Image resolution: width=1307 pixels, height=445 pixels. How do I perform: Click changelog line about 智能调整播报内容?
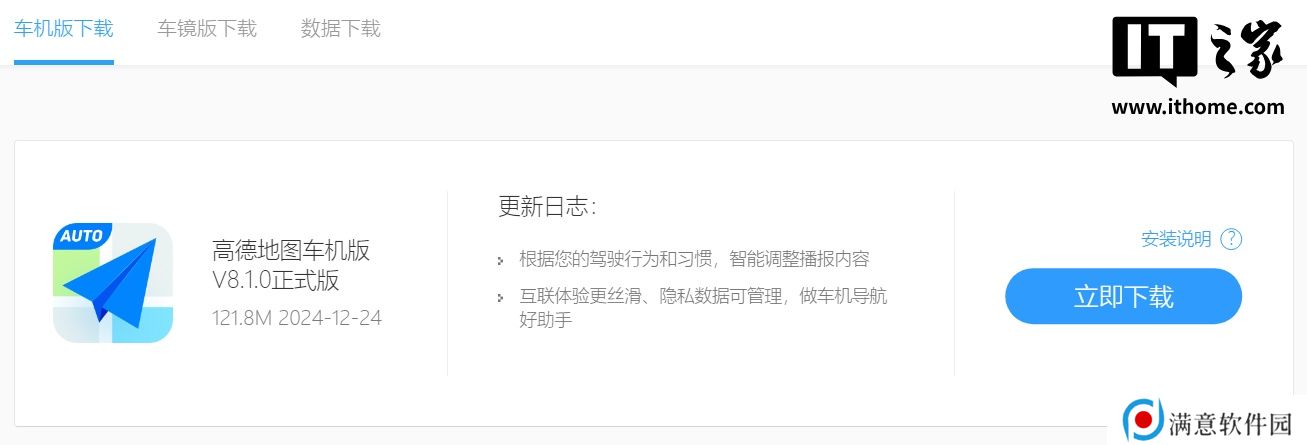(694, 259)
